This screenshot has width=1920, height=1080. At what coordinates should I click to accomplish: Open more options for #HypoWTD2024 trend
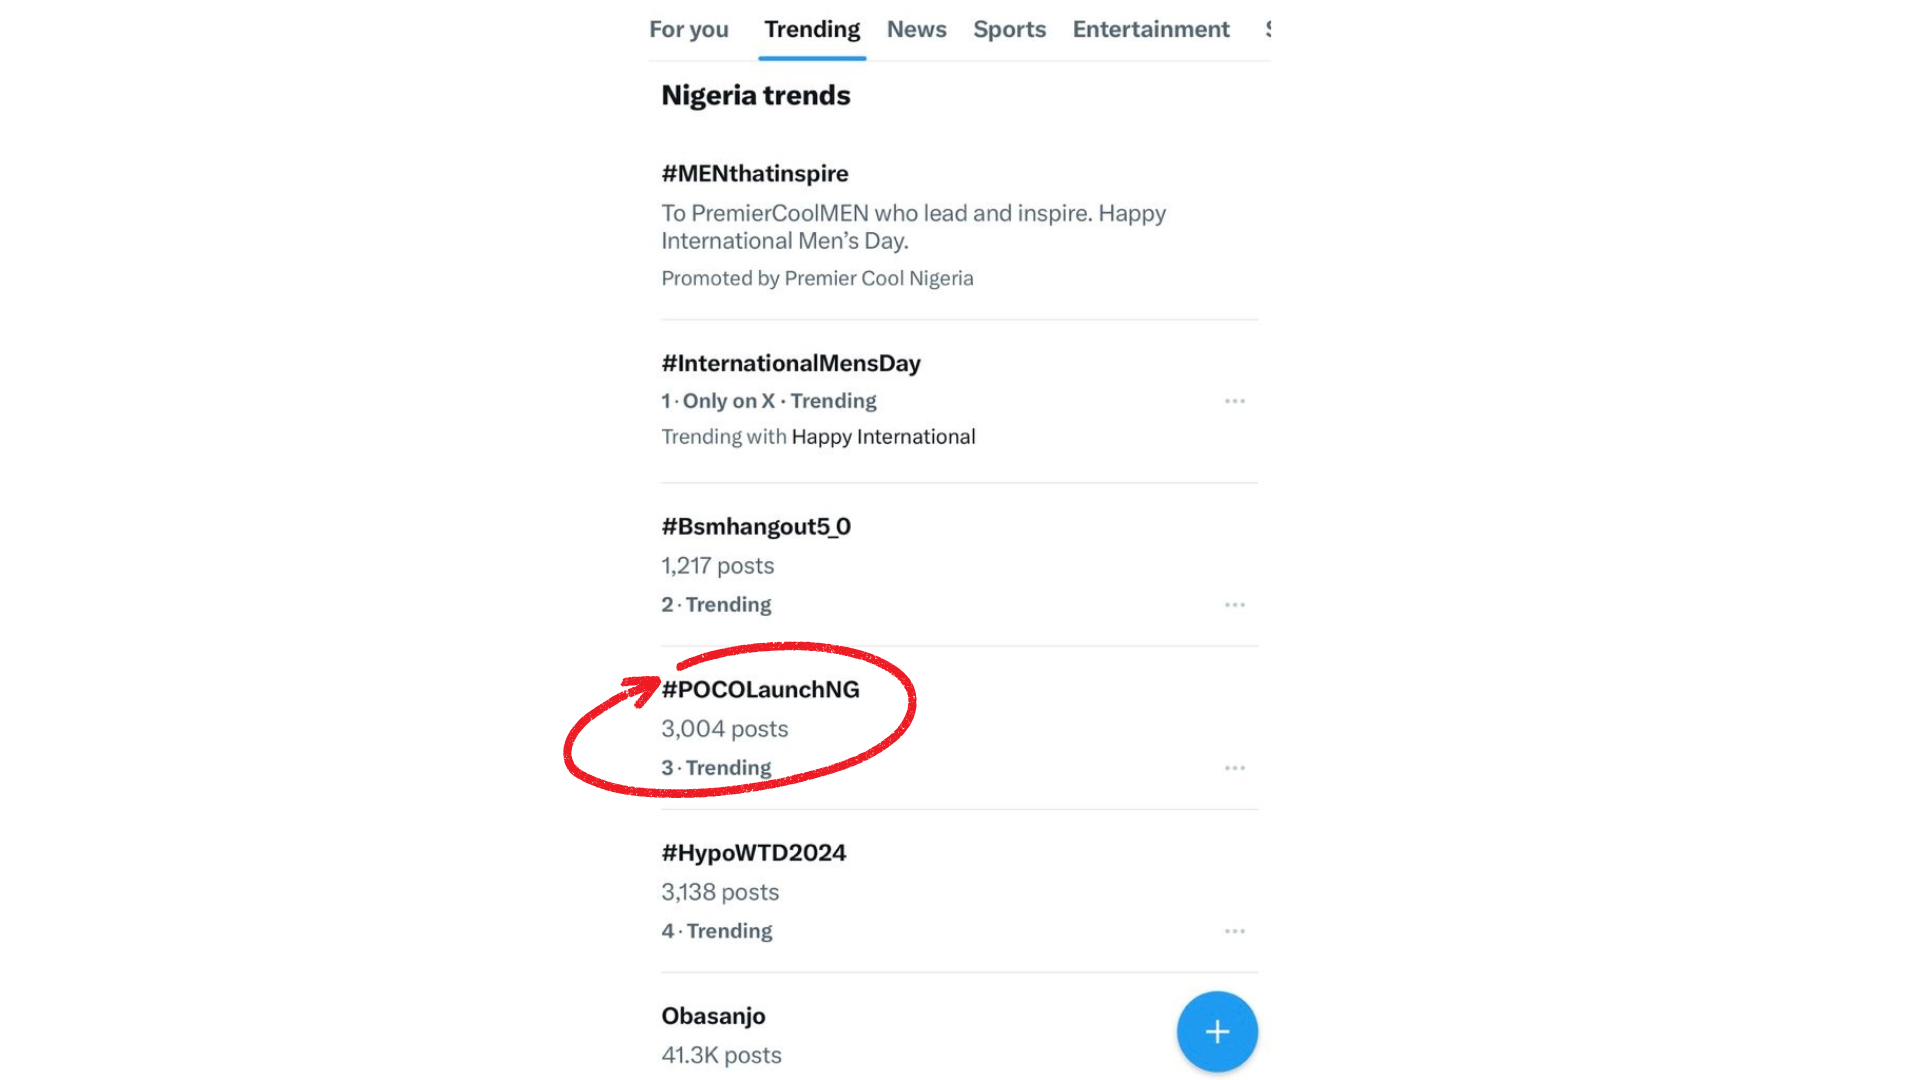click(x=1235, y=931)
